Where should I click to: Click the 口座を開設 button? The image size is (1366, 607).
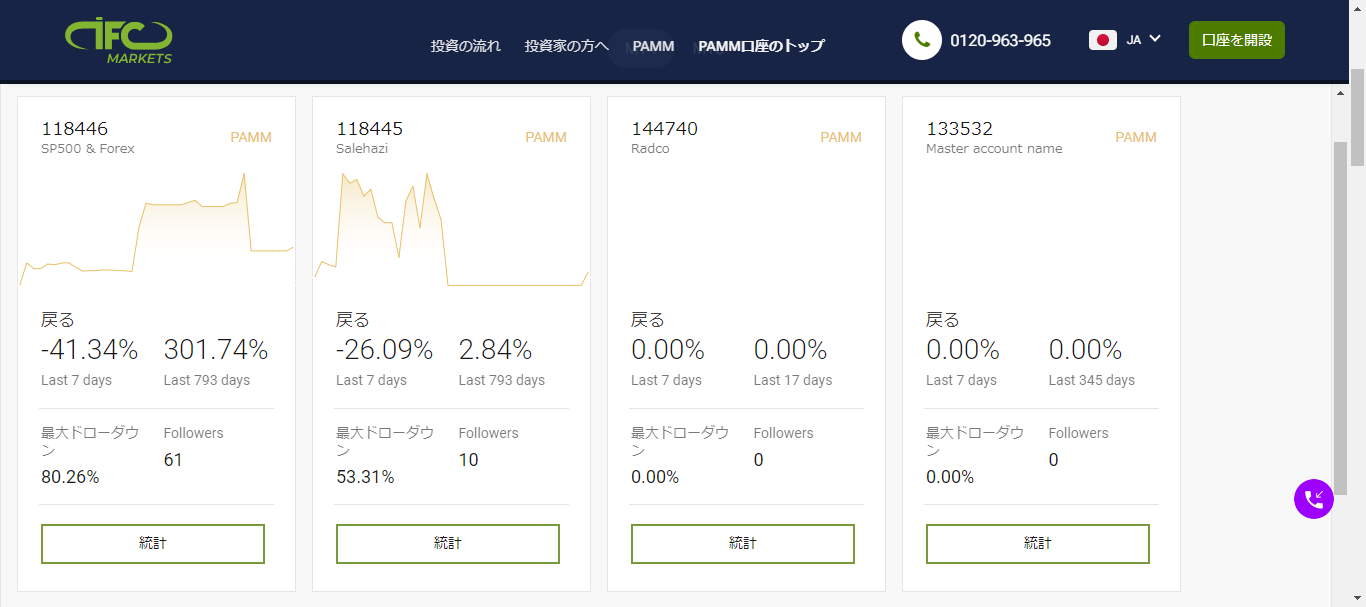(x=1236, y=40)
